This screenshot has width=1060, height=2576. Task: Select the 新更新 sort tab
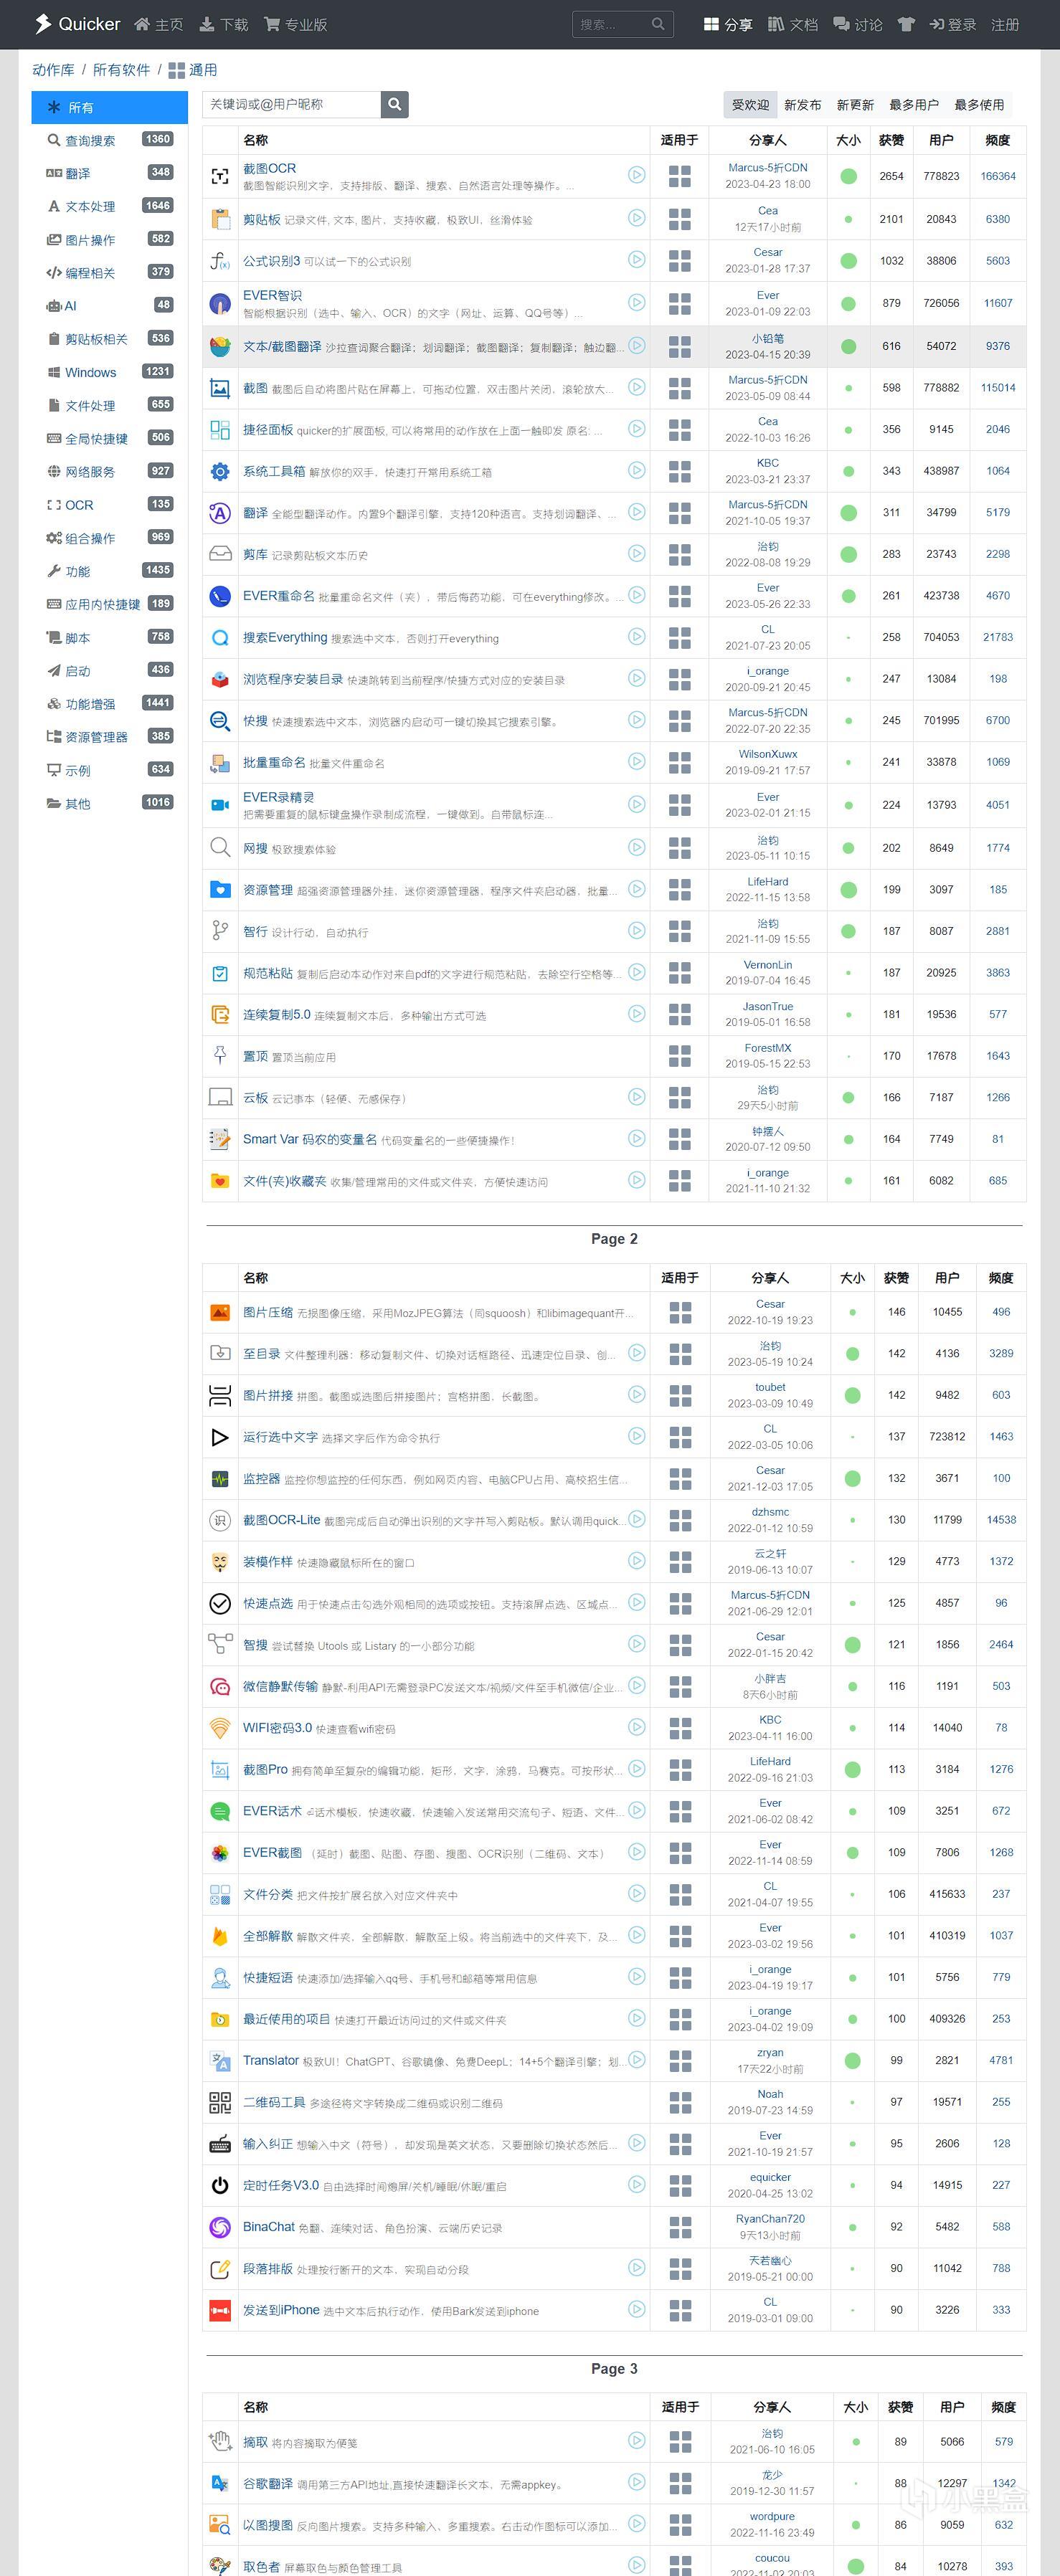point(855,104)
